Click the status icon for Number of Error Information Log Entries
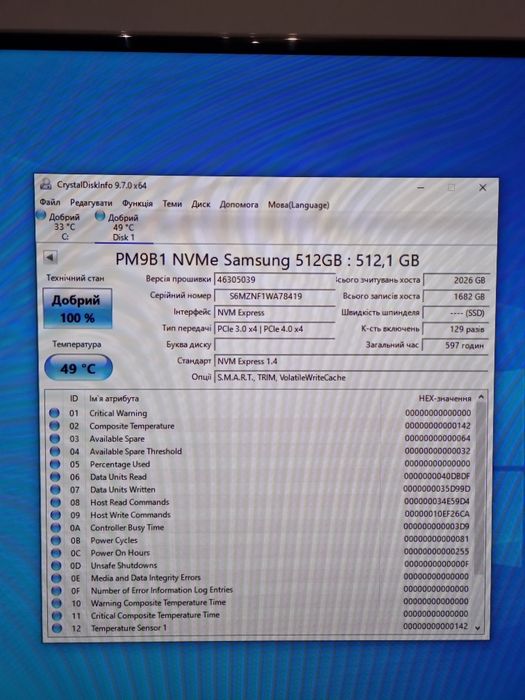 click(x=57, y=591)
